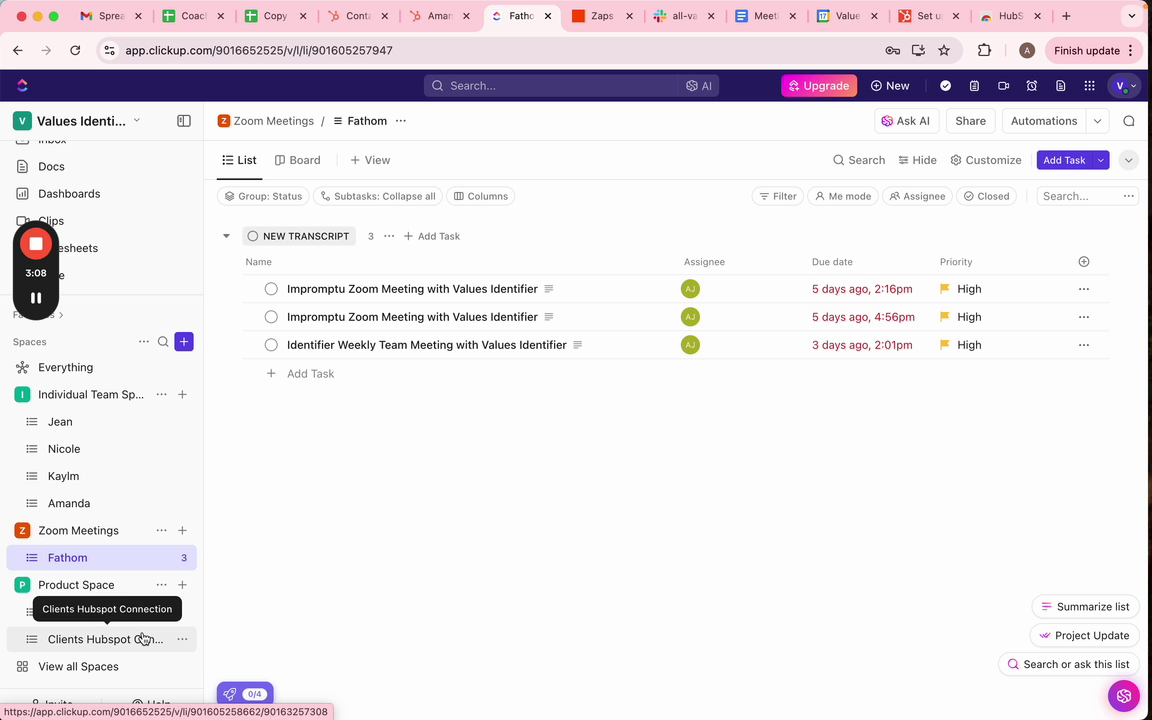Mark first Impromptu Zoom Meeting task complete
Image resolution: width=1152 pixels, height=720 pixels.
pos(271,289)
